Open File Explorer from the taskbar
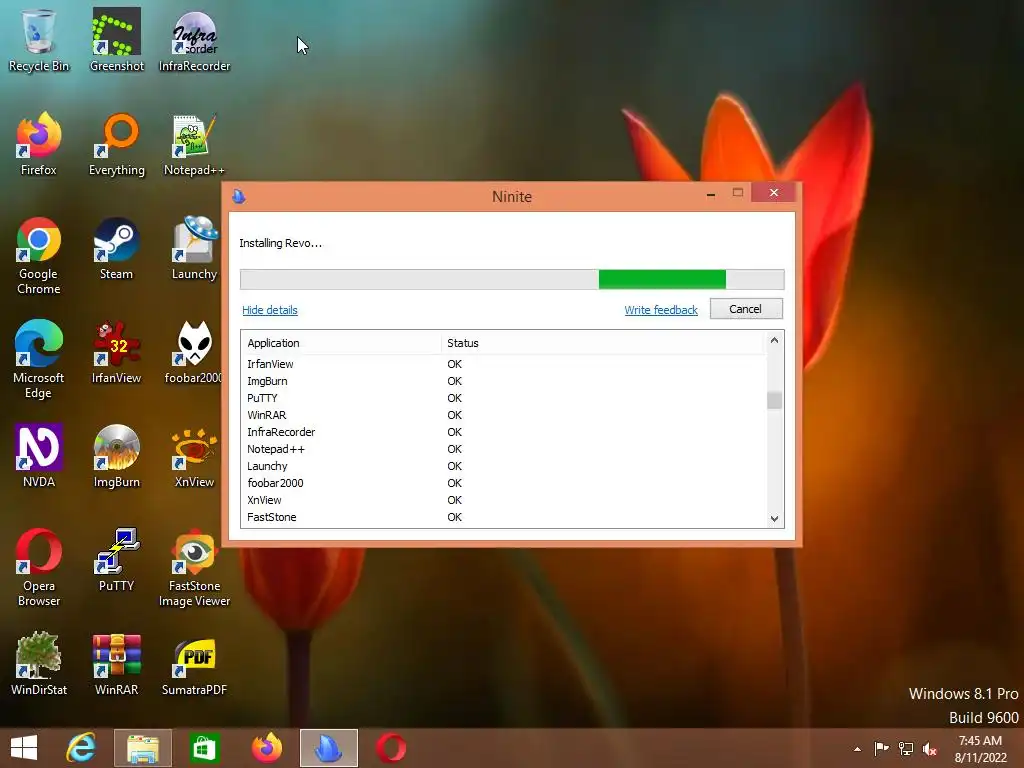This screenshot has width=1024, height=768. pyautogui.click(x=143, y=748)
